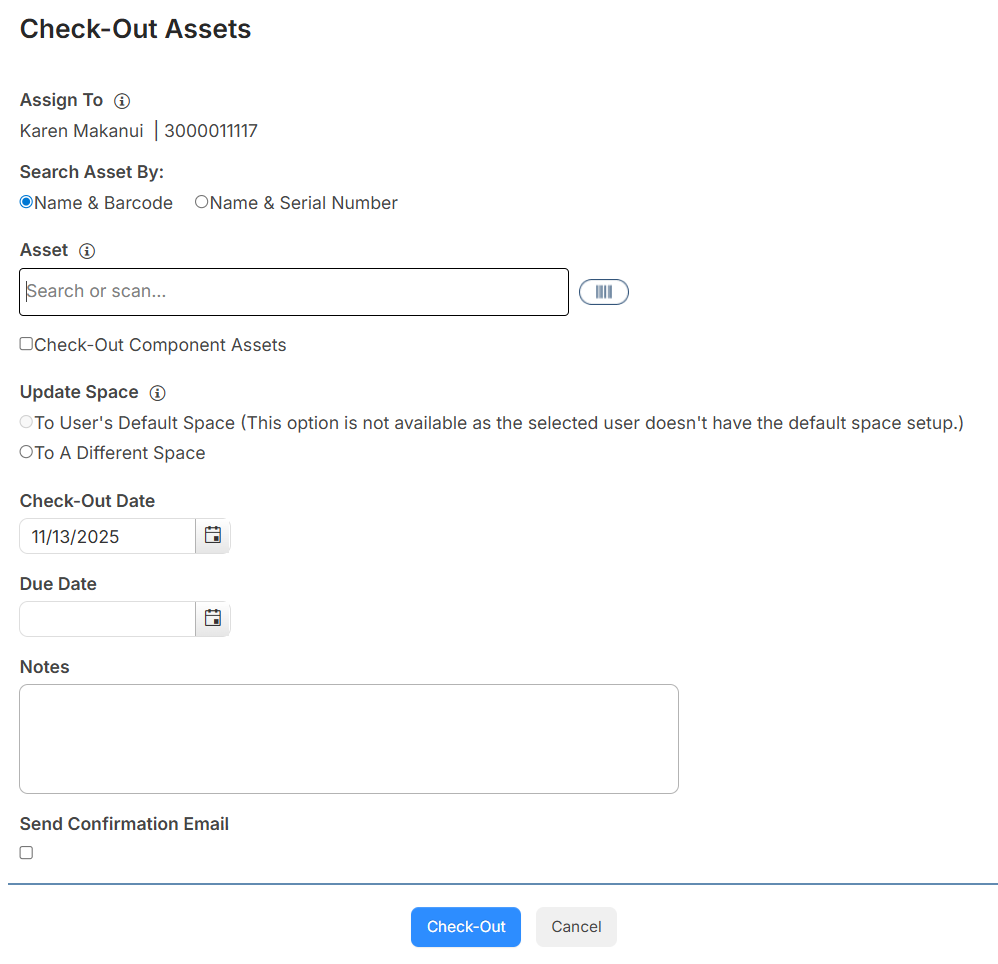Click the disabled User's Default Space option

tap(25, 422)
